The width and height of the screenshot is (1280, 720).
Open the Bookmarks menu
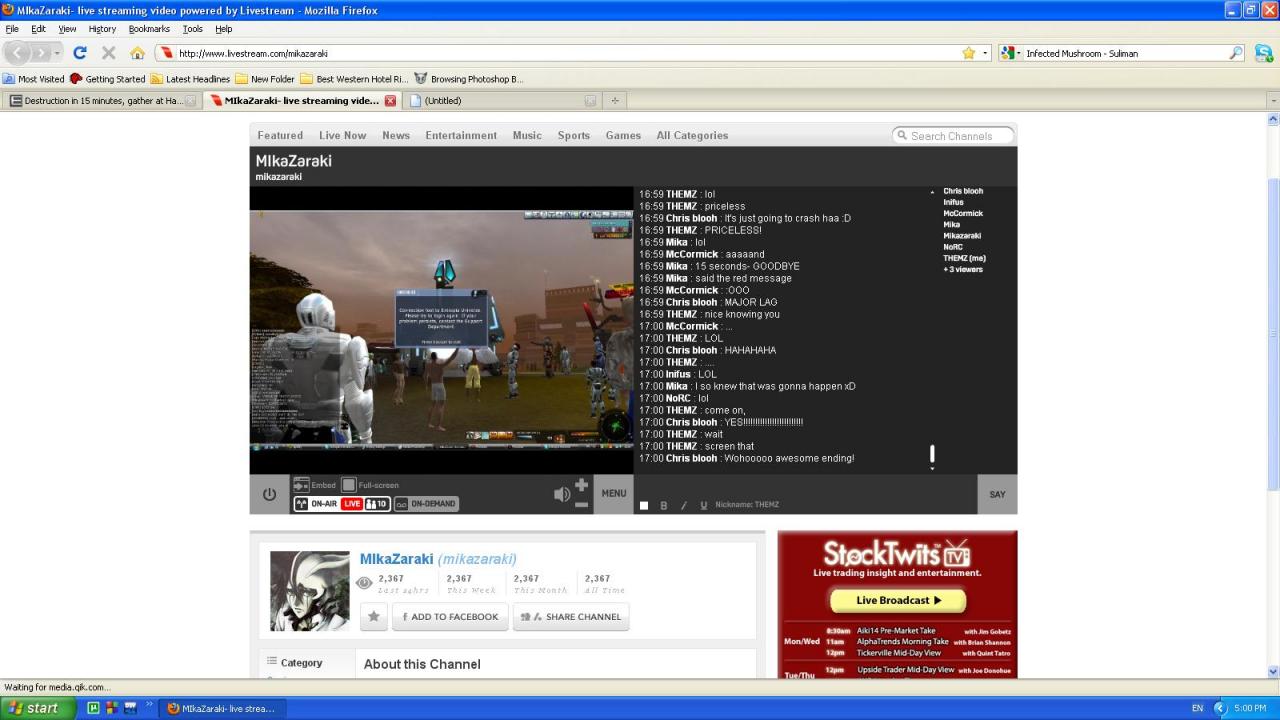coord(149,29)
